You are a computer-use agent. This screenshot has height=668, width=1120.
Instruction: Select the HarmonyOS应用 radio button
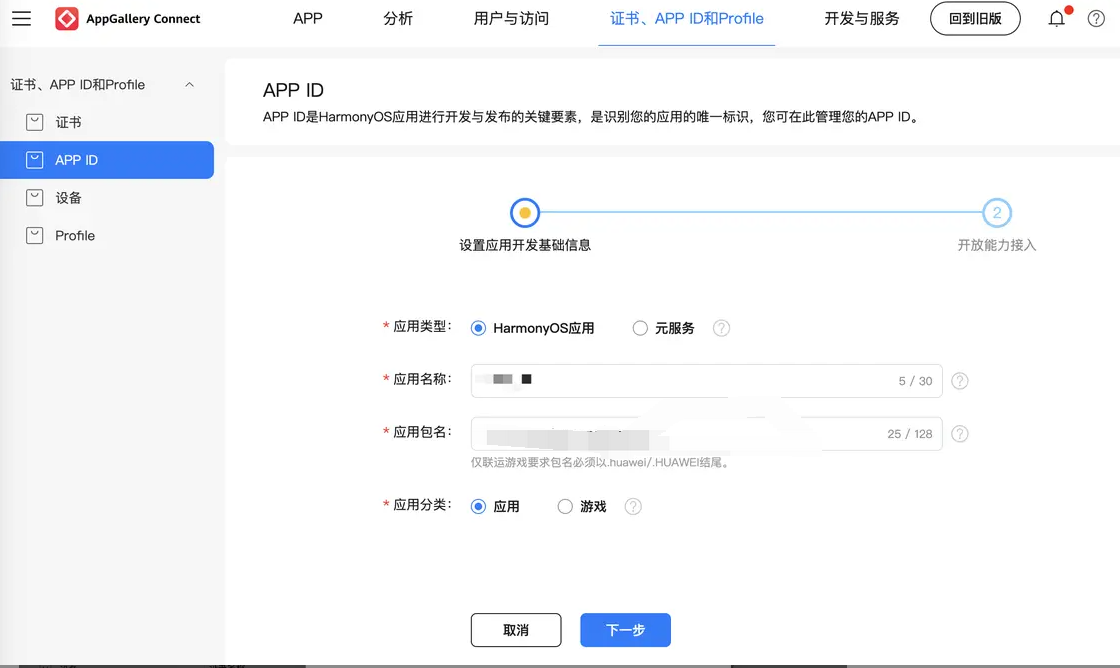point(479,328)
